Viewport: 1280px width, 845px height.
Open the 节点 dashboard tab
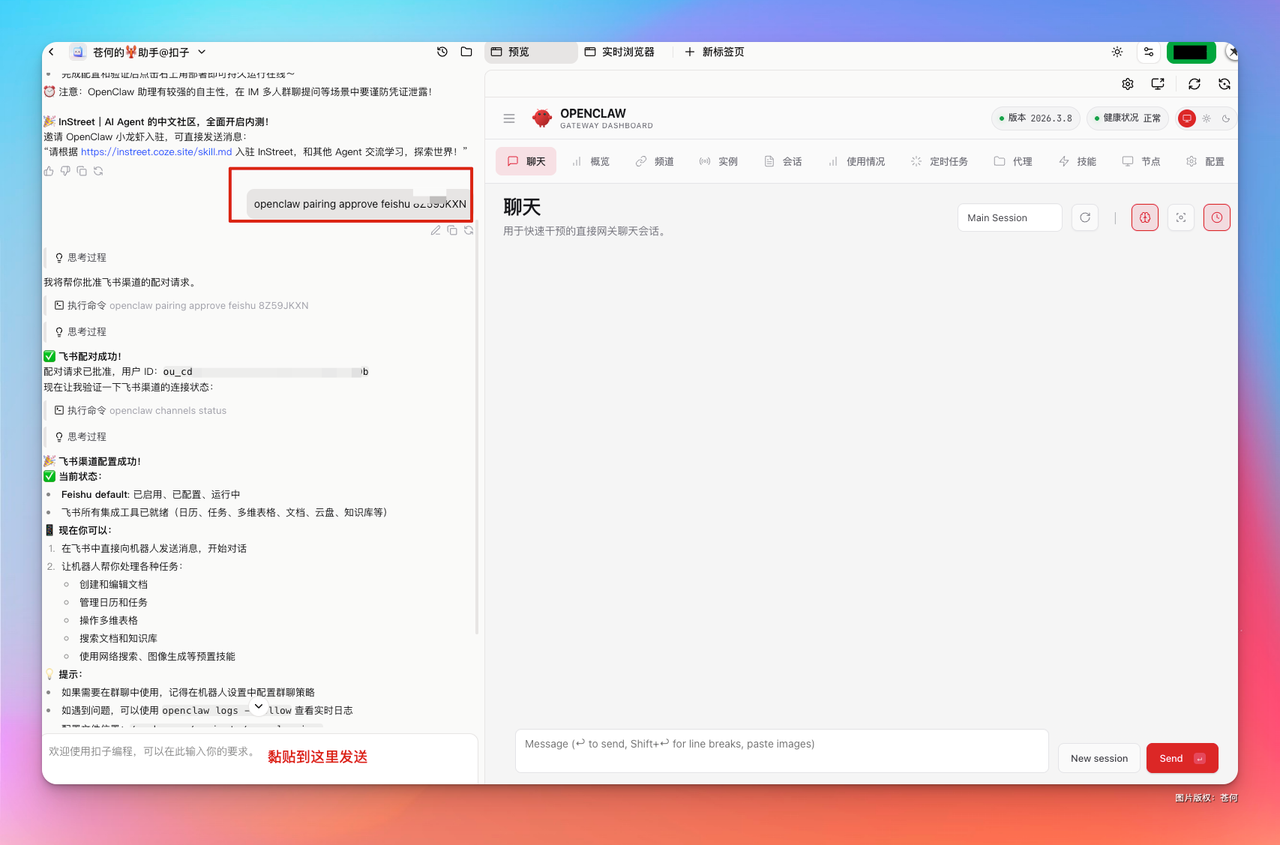(1141, 161)
